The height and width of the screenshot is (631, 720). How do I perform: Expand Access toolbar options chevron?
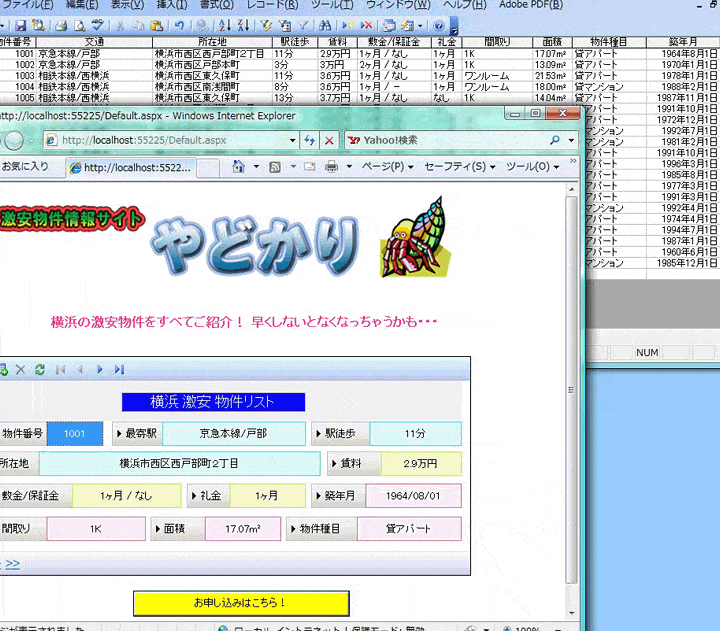point(454,27)
